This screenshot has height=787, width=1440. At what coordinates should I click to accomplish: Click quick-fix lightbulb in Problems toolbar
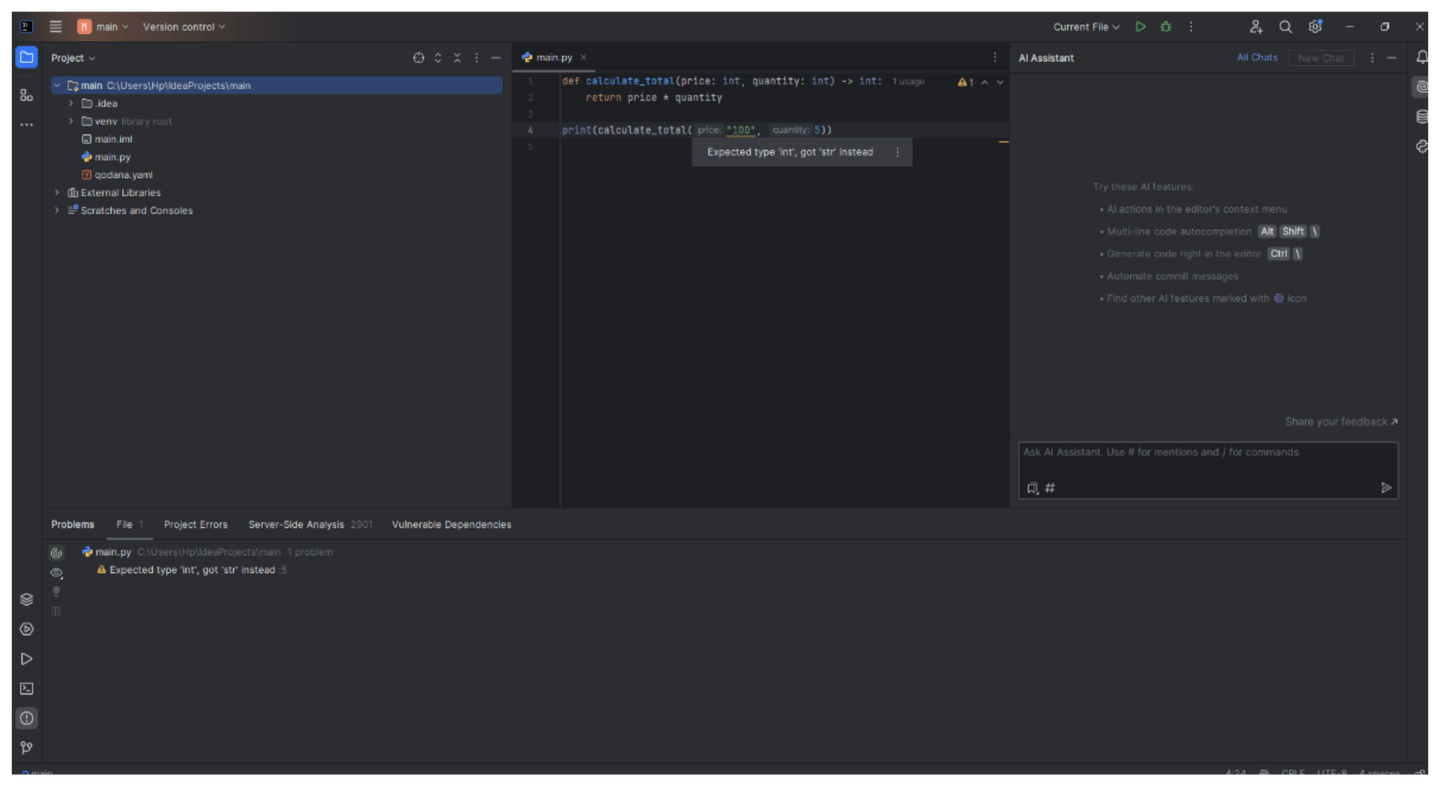(x=56, y=592)
